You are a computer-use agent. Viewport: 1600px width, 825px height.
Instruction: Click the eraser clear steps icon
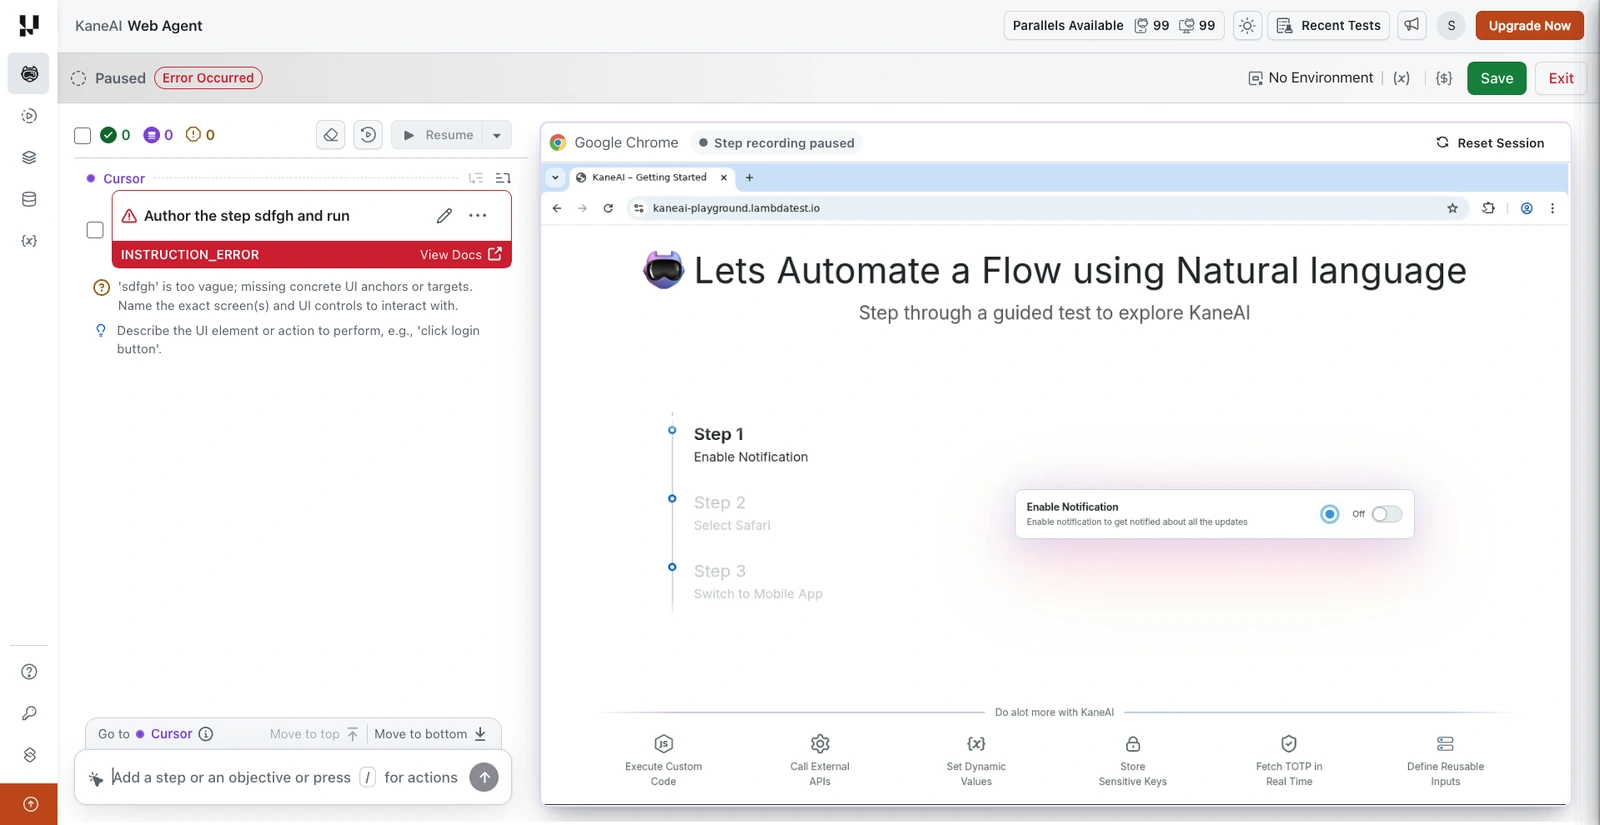331,135
